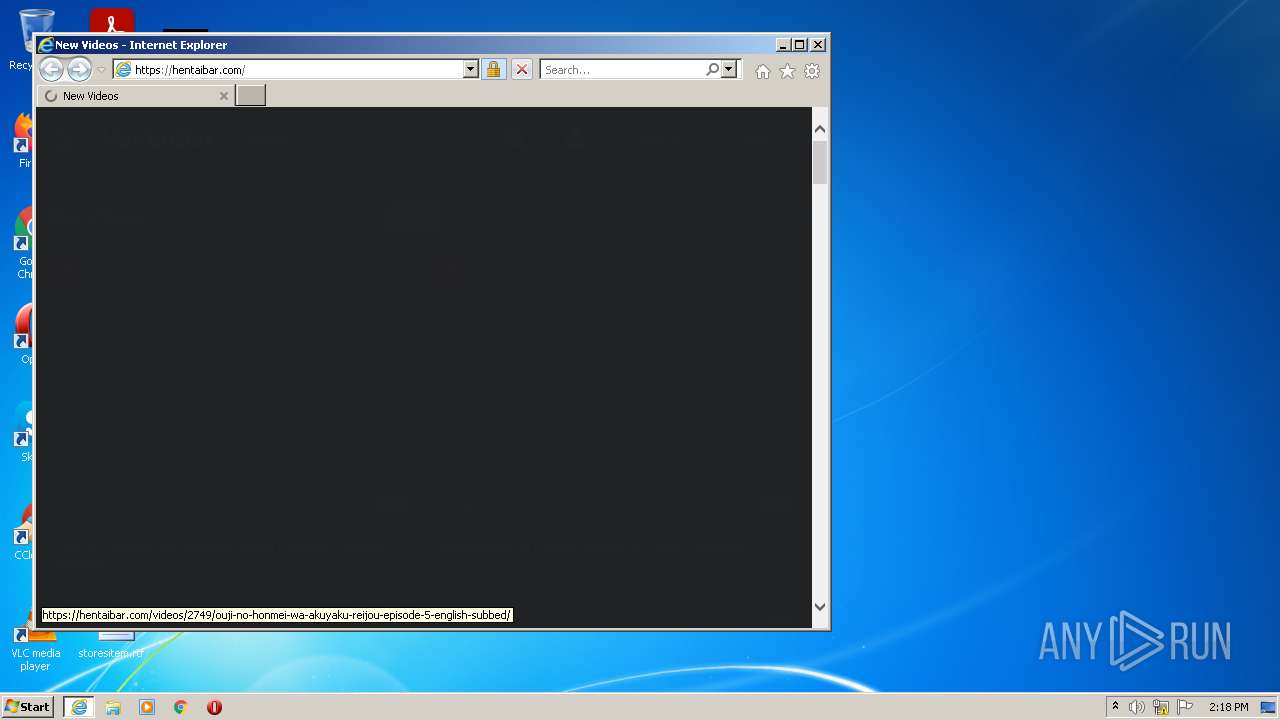Launch Google Chrome from the taskbar
The image size is (1280, 720).
point(181,707)
